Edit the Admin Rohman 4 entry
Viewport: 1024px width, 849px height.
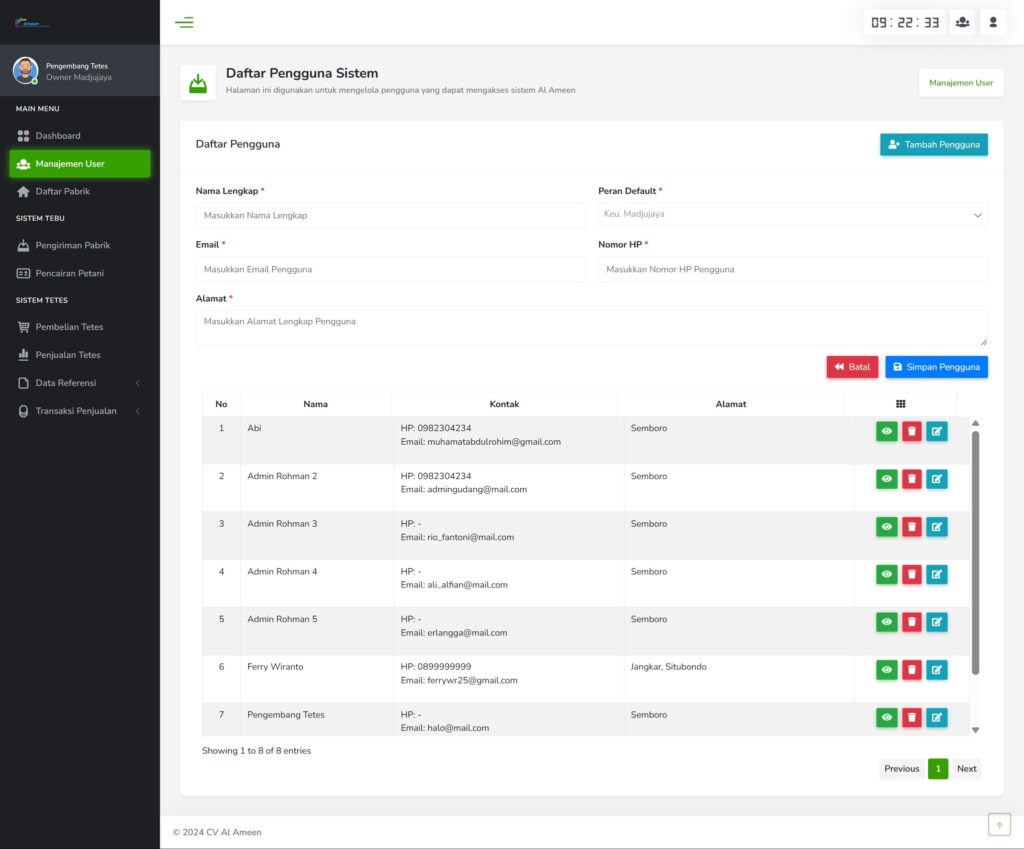pos(936,574)
